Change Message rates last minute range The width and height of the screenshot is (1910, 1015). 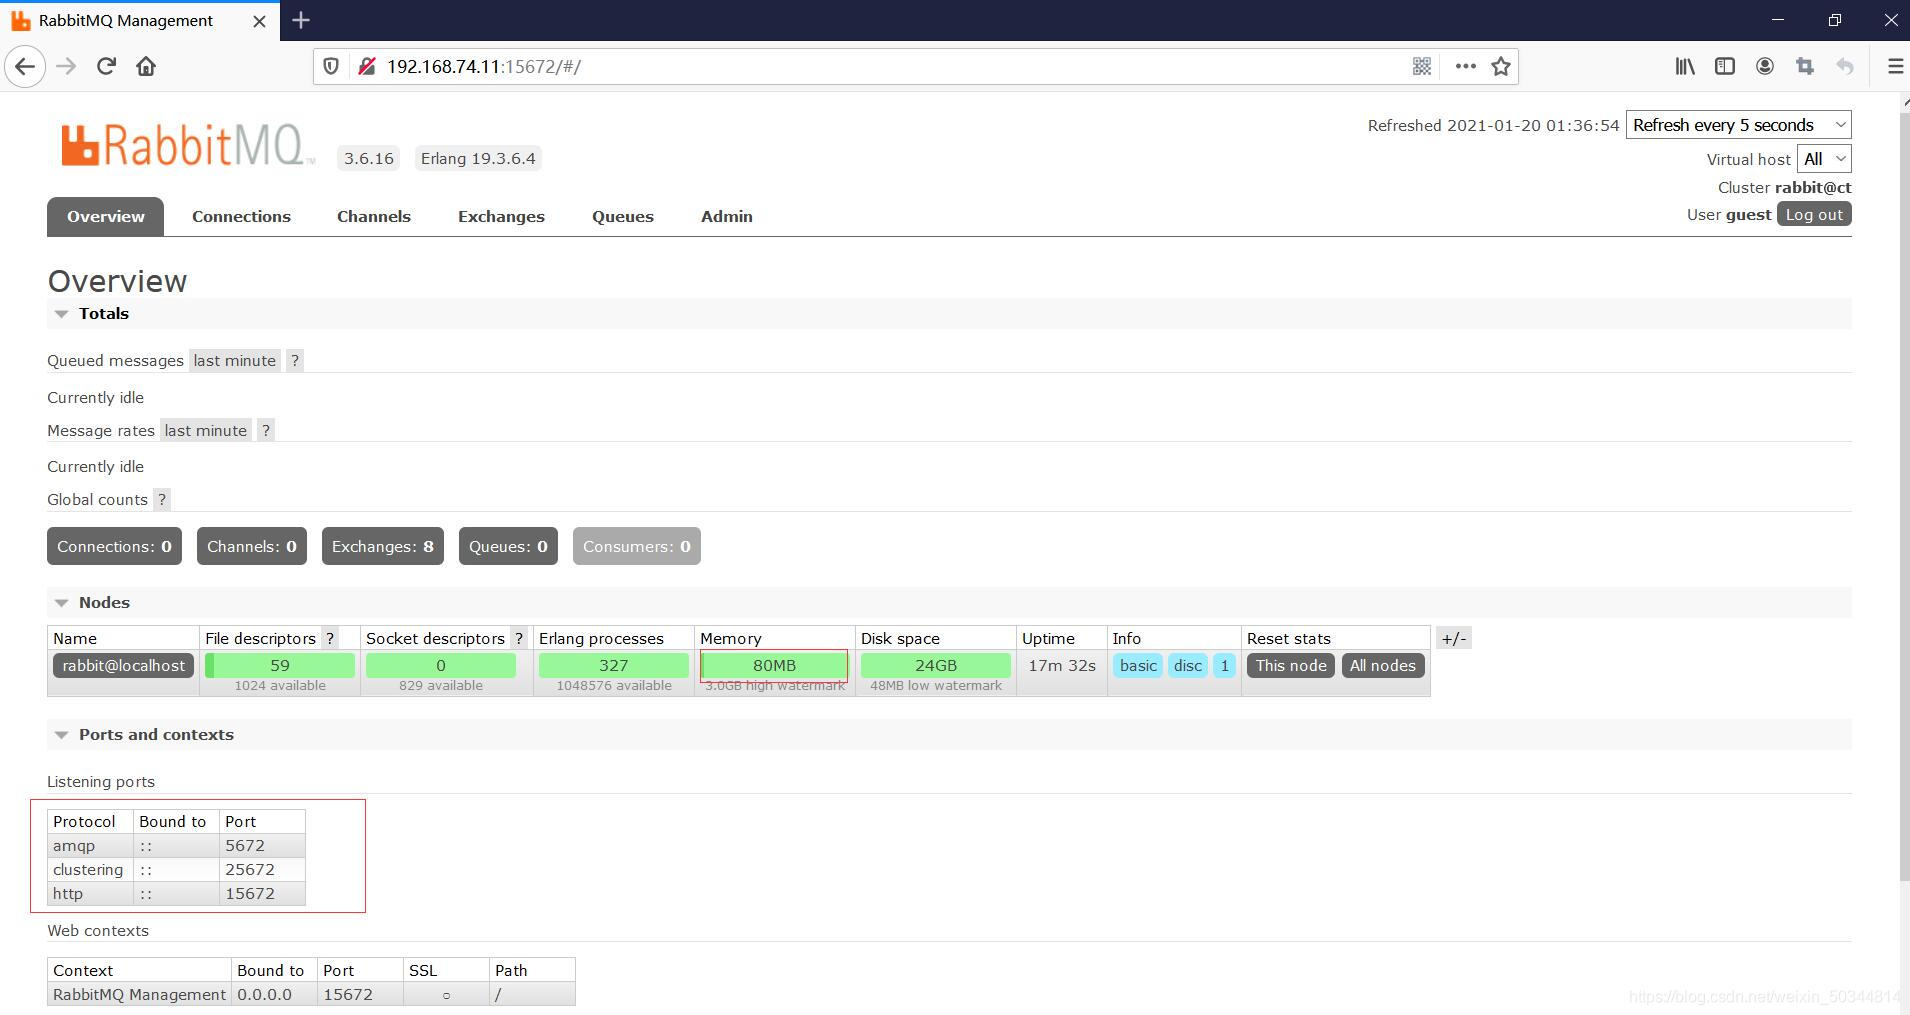tap(206, 431)
